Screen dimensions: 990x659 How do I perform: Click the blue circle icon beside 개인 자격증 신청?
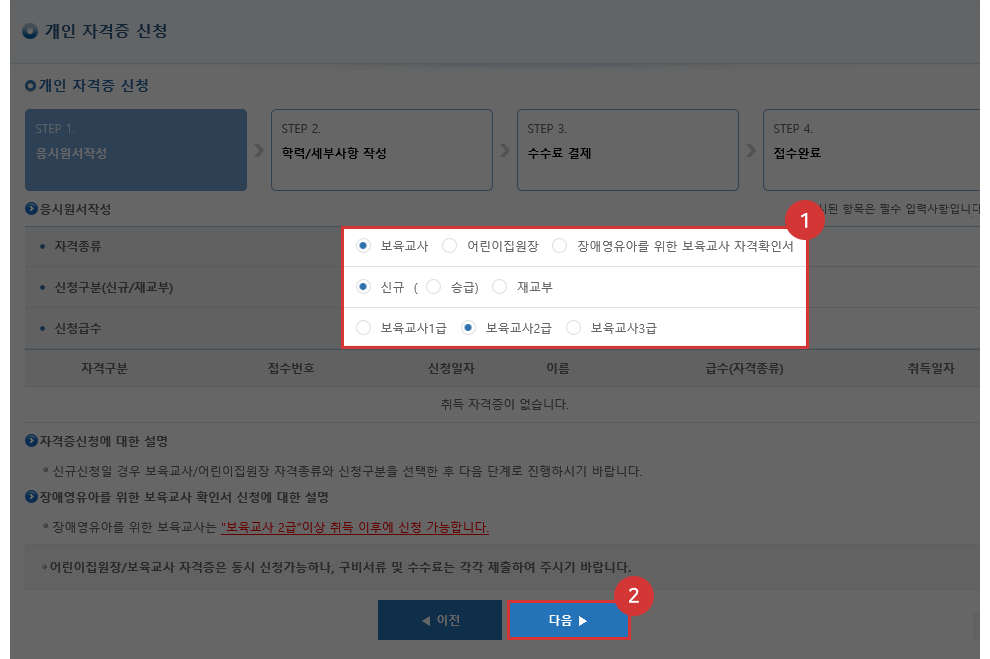28,31
